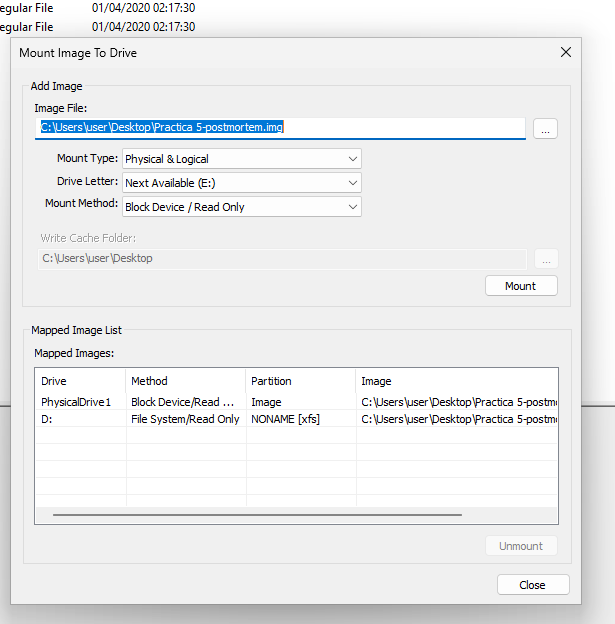Click the Image File path field
The image size is (615, 624).
click(x=280, y=128)
